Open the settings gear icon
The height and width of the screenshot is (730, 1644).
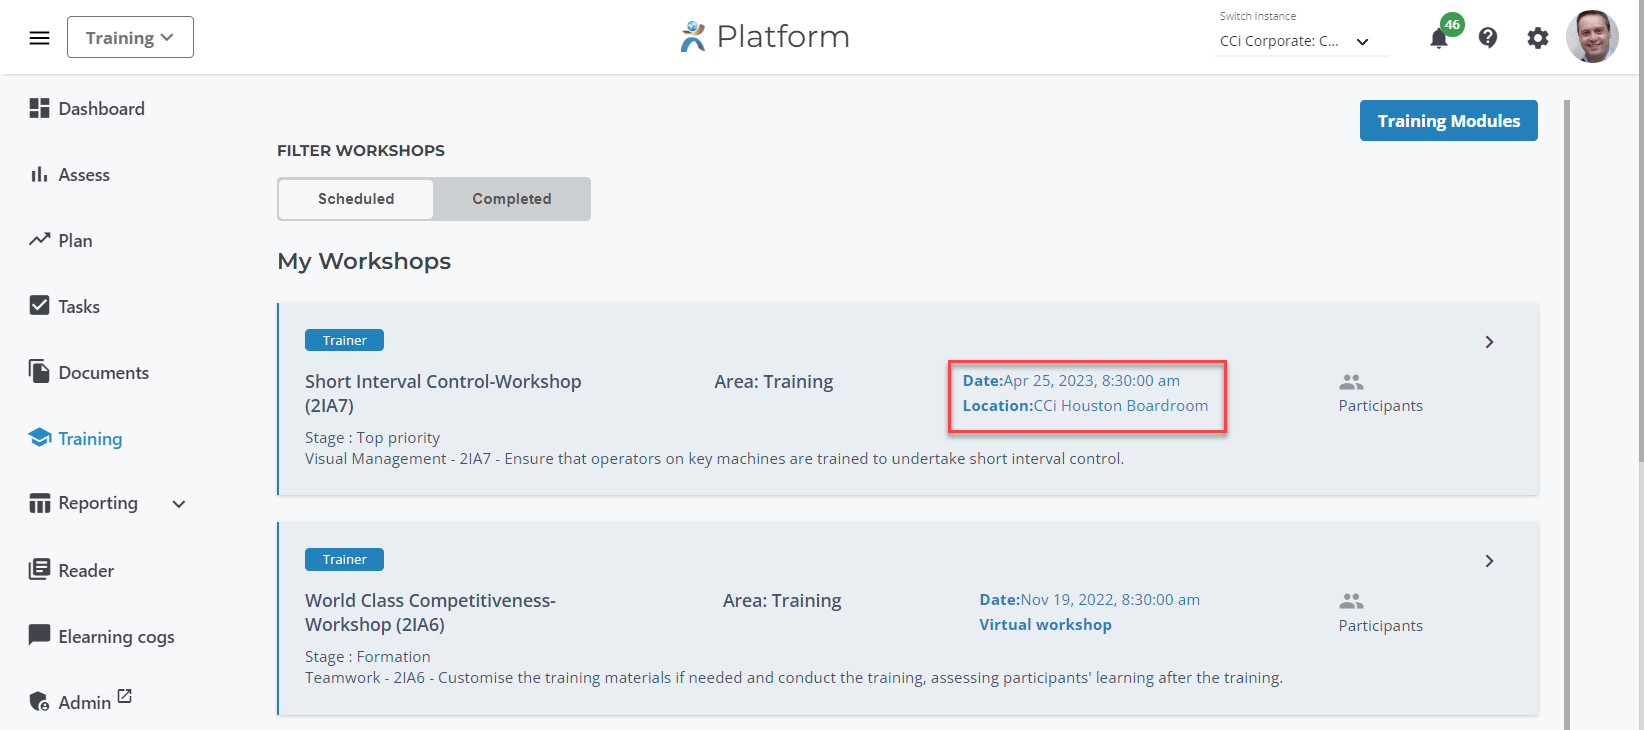pyautogui.click(x=1537, y=38)
